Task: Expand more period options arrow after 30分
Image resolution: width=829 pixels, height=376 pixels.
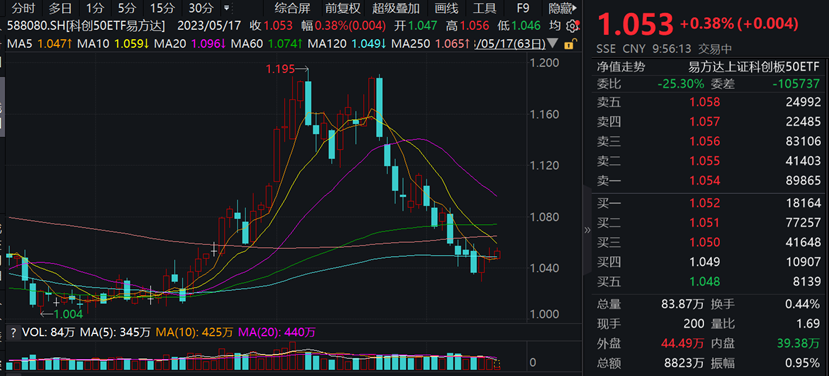Action: coord(227,8)
